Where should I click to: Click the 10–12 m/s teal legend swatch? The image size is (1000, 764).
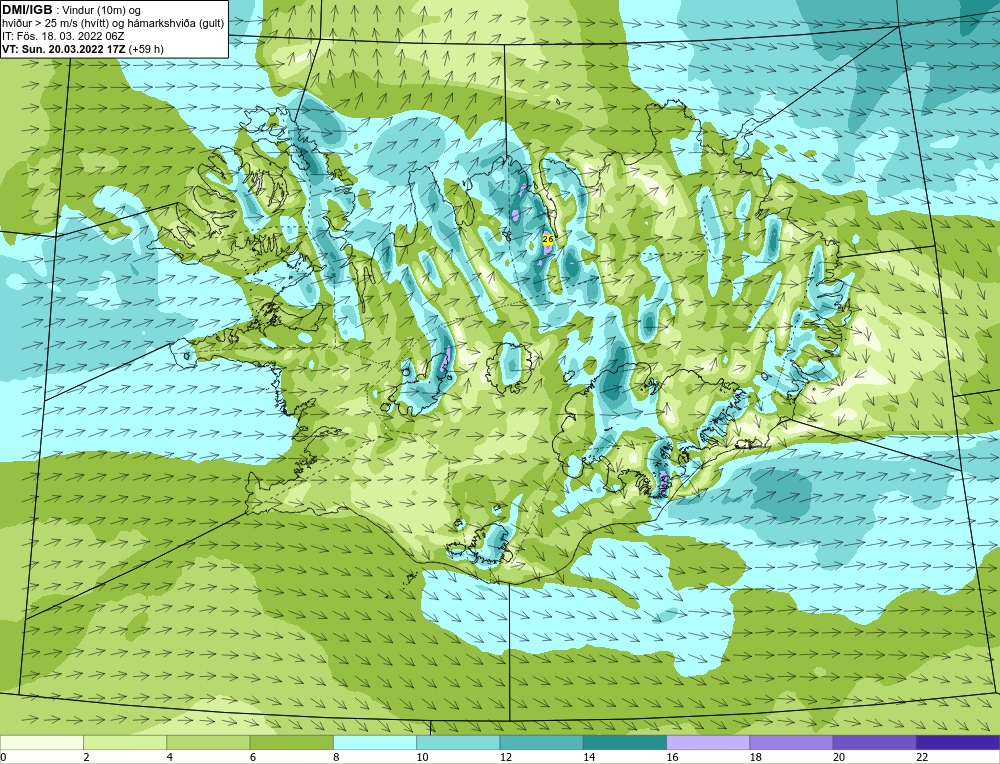point(458,742)
